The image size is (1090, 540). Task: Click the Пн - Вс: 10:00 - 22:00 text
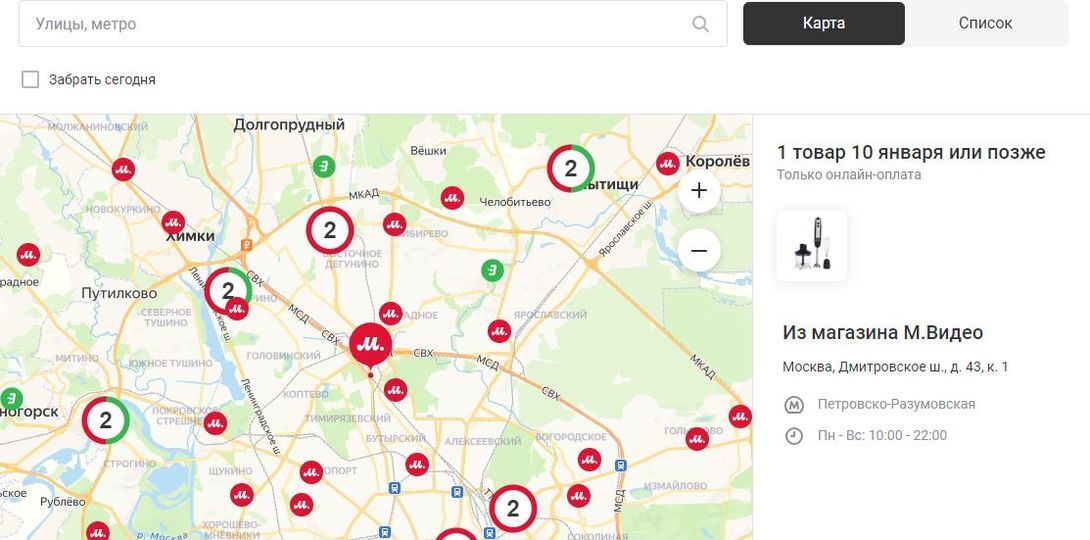[882, 436]
